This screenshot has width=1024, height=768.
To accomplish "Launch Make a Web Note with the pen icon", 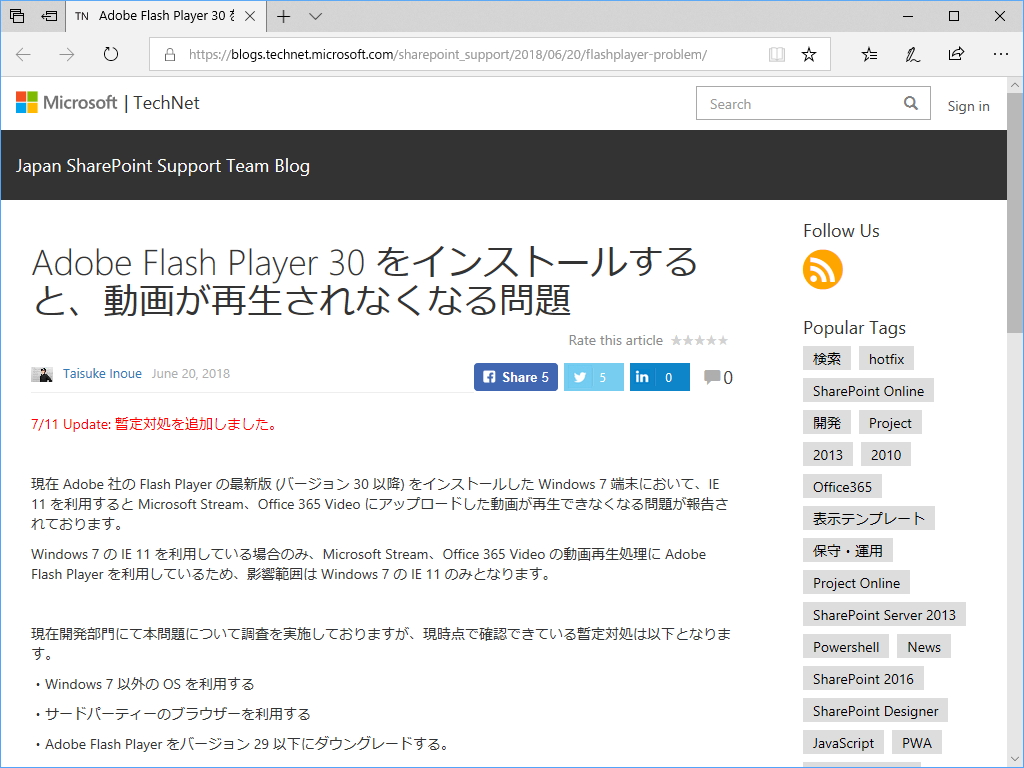I will coord(911,54).
